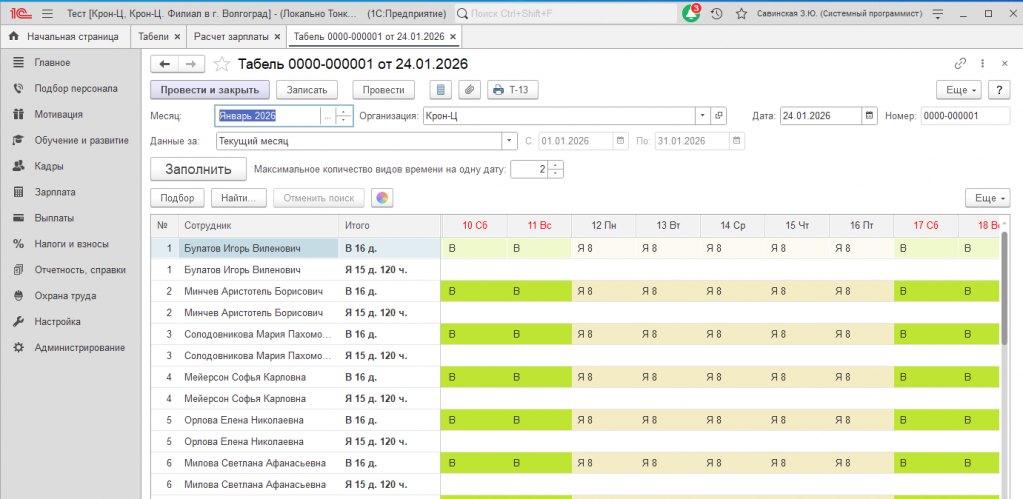
Task: Copy link to document icon
Action: 960,64
